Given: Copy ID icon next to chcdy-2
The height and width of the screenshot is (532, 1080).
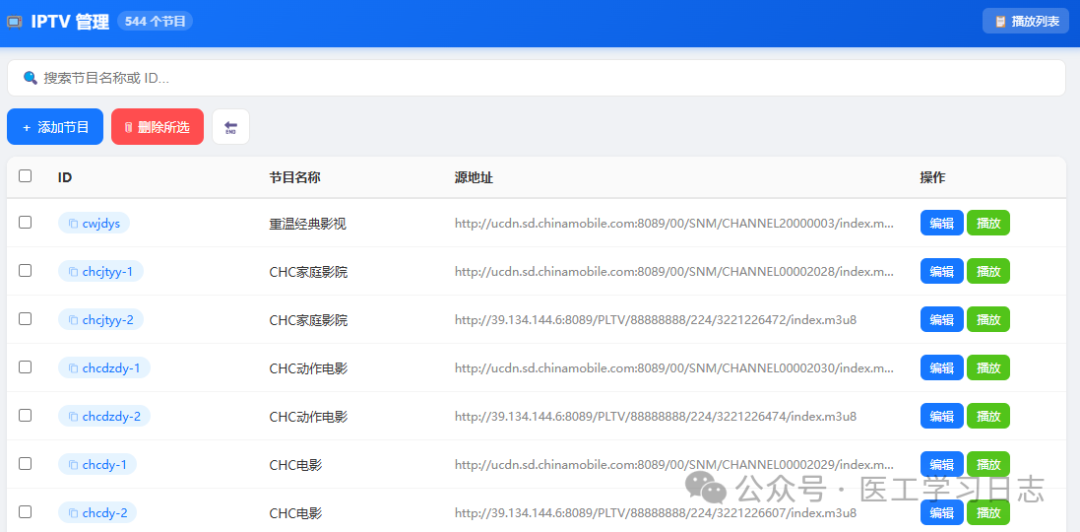Looking at the screenshot, I should 73,513.
